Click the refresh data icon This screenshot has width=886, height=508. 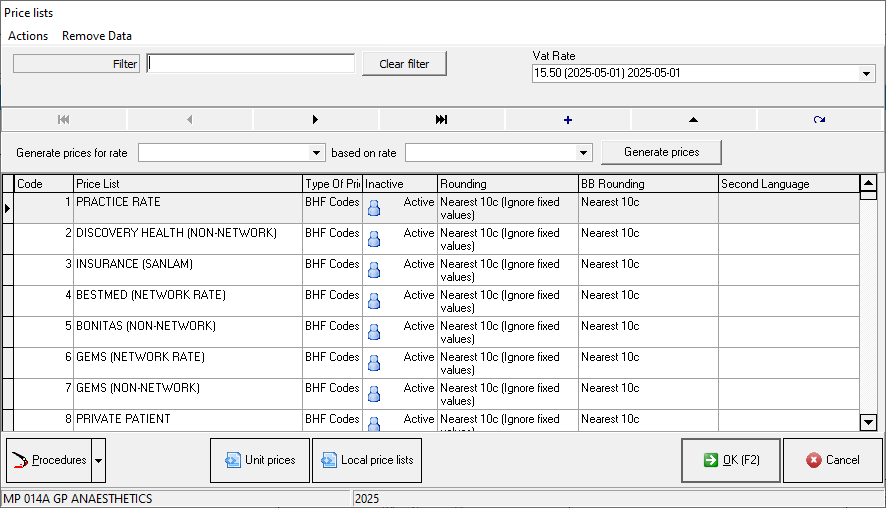coord(819,119)
